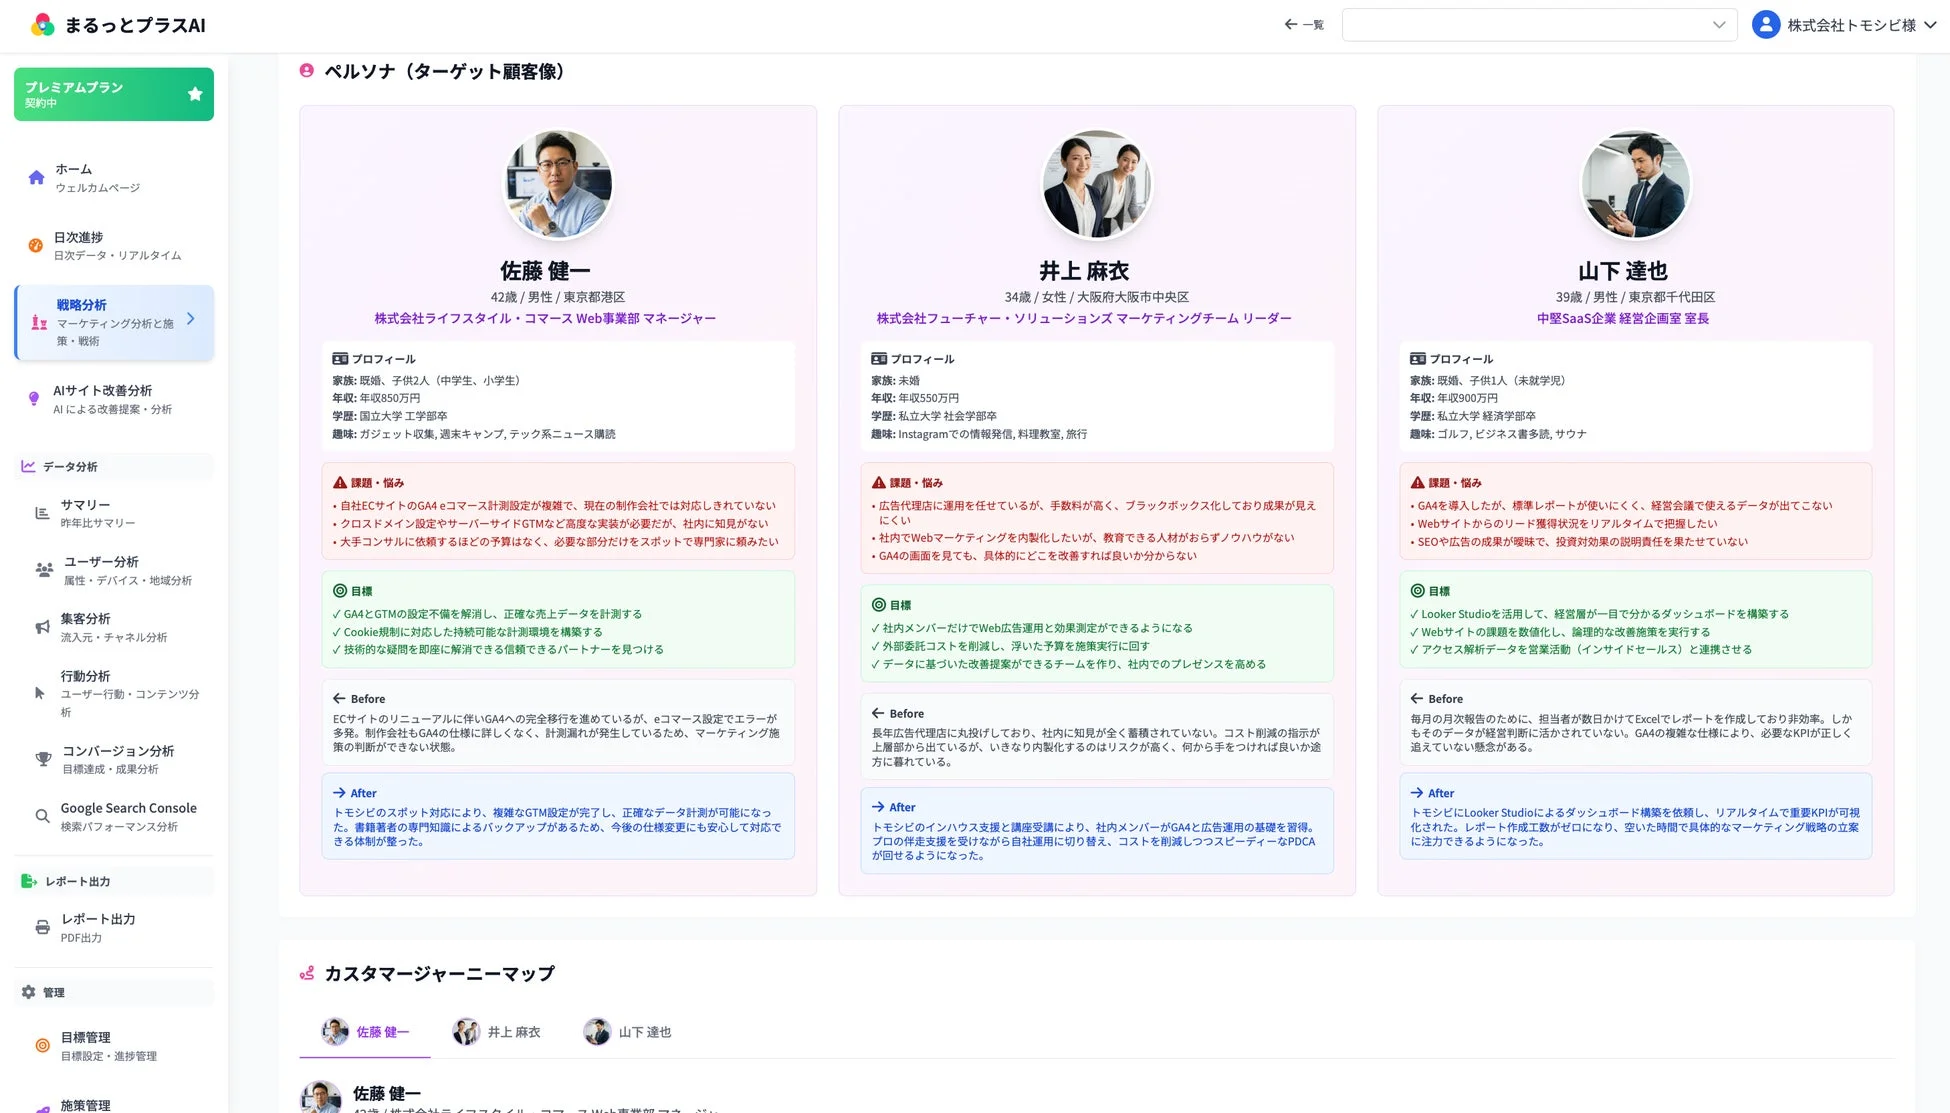Expand the 株式会社トモシビ様 account menu
The height and width of the screenshot is (1113, 1950).
pyautogui.click(x=1845, y=24)
